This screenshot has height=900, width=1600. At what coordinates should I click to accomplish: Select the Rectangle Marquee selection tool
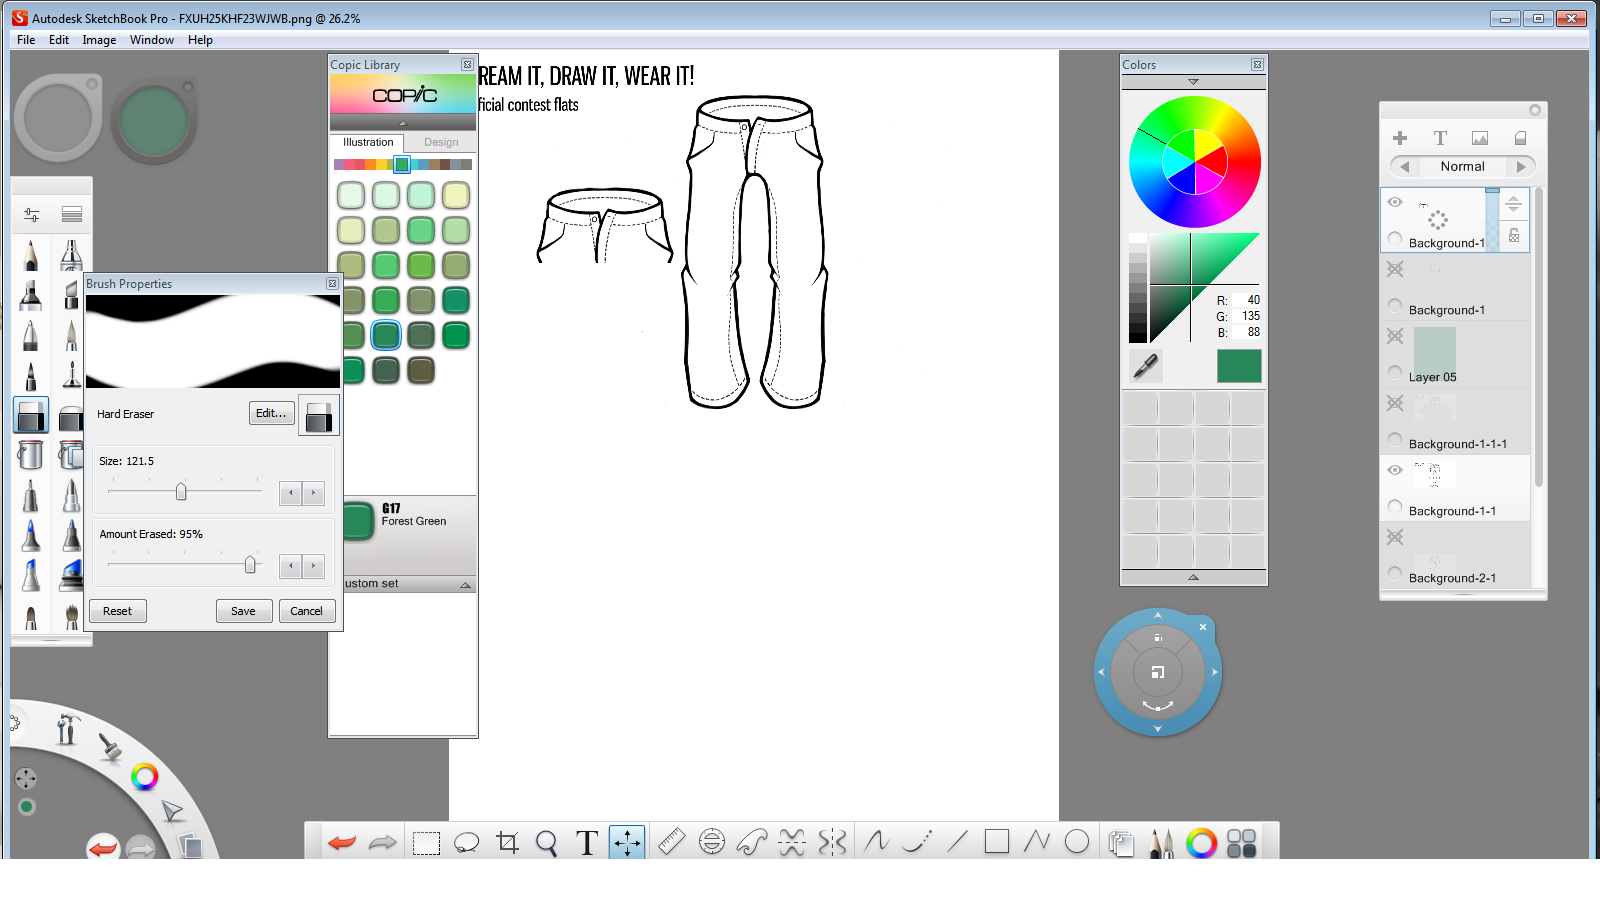[x=427, y=844]
